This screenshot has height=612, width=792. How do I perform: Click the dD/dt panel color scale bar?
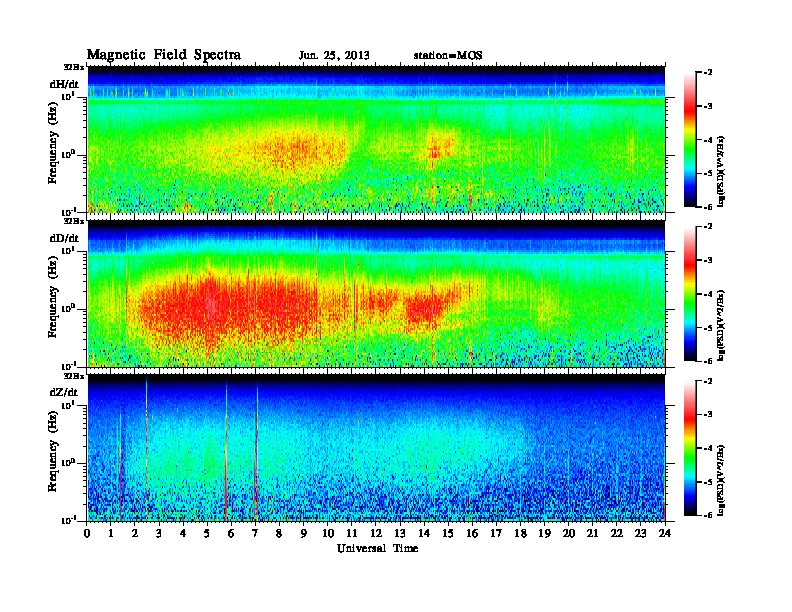point(690,294)
